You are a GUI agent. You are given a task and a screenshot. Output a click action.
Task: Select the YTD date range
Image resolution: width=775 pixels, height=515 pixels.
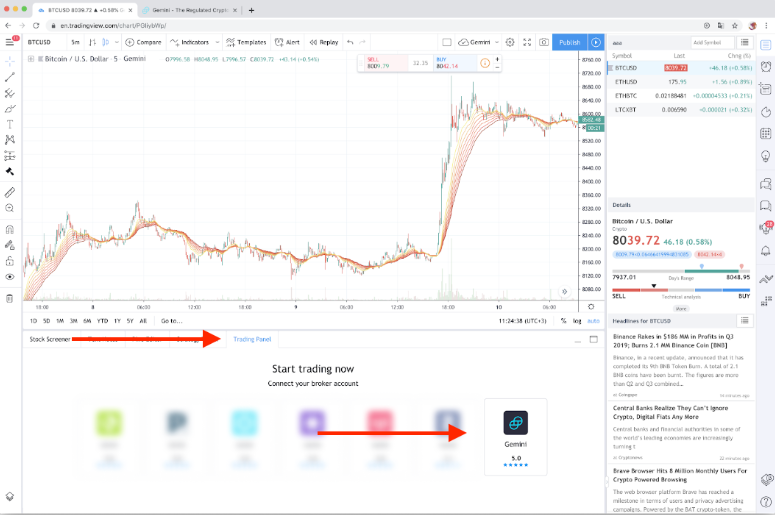tap(102, 321)
